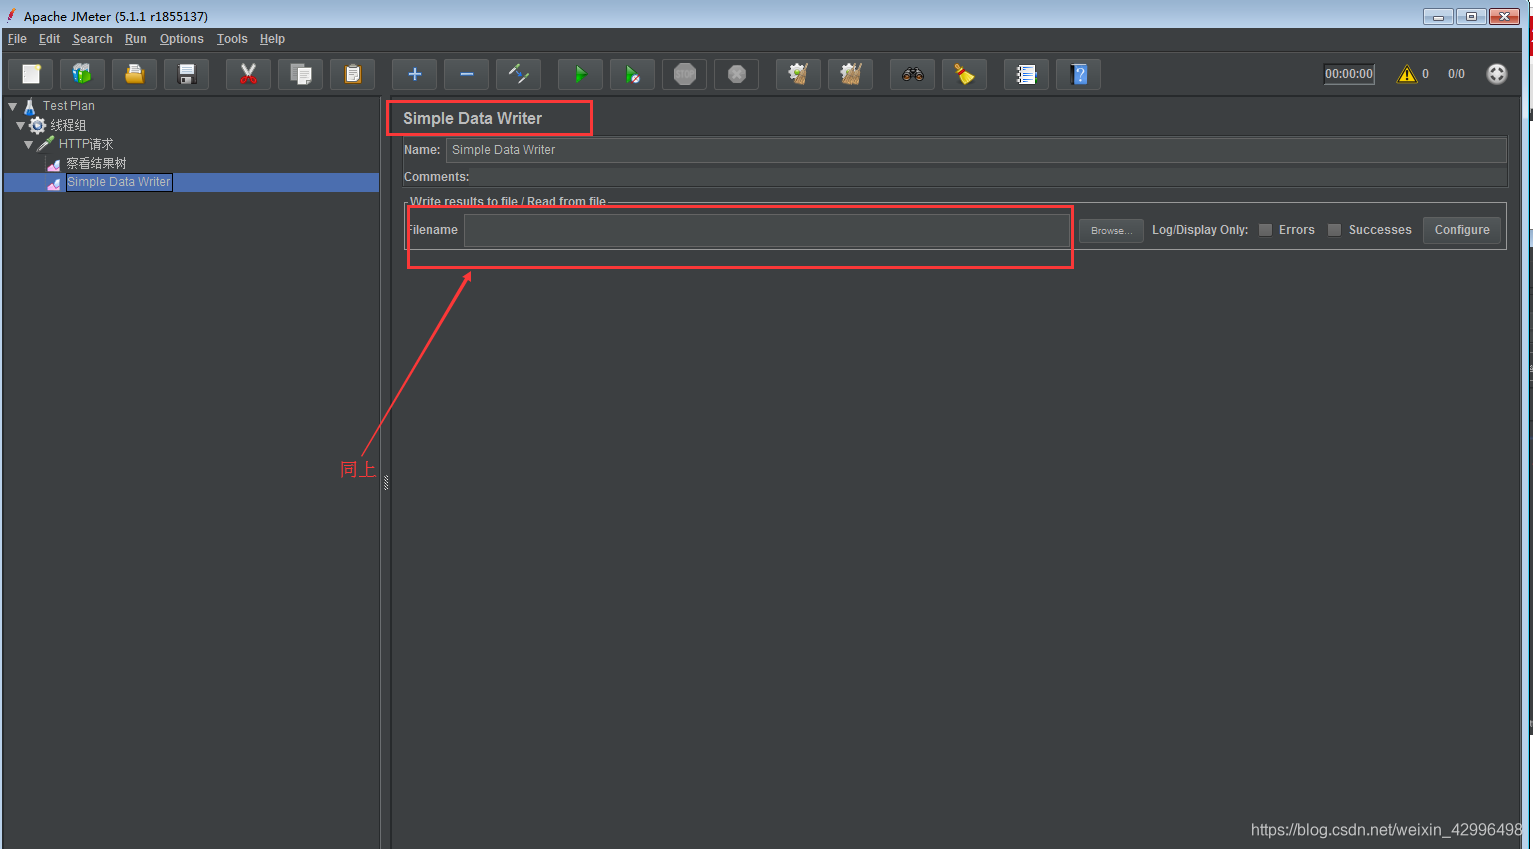
Task: Click the 0/0 thread count indicator
Action: (x=1456, y=74)
